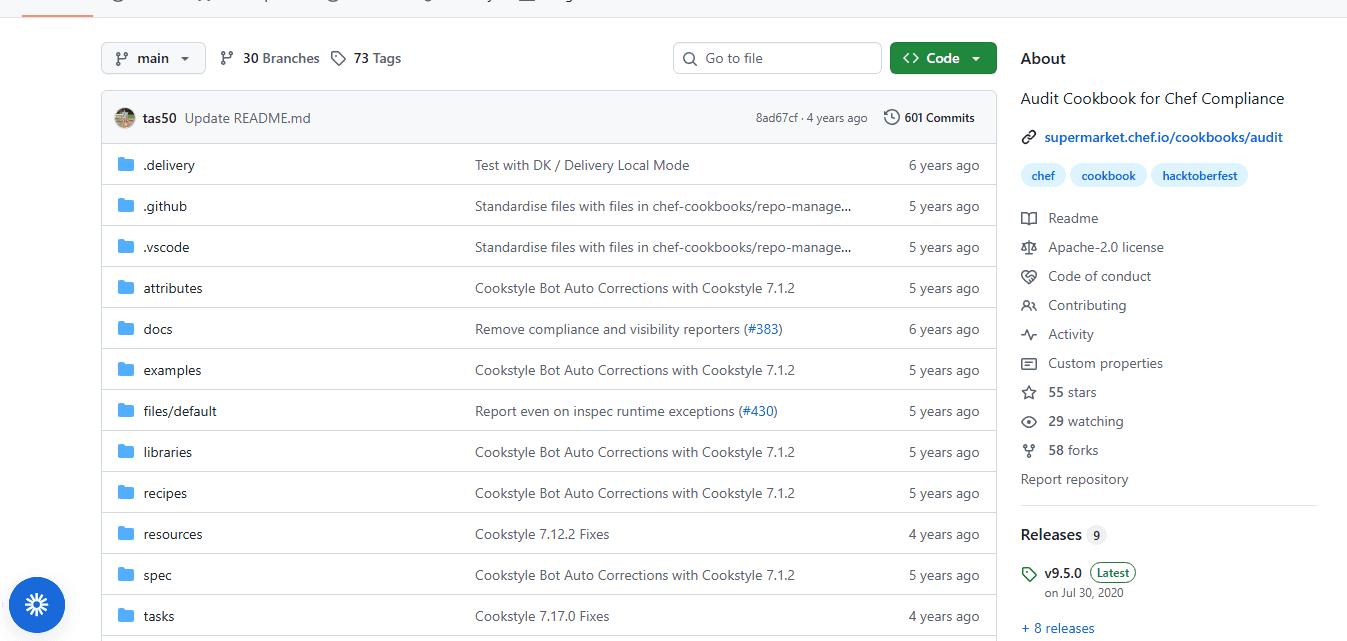The width and height of the screenshot is (1347, 641).
Task: Open the resources folder
Action: pos(173,534)
